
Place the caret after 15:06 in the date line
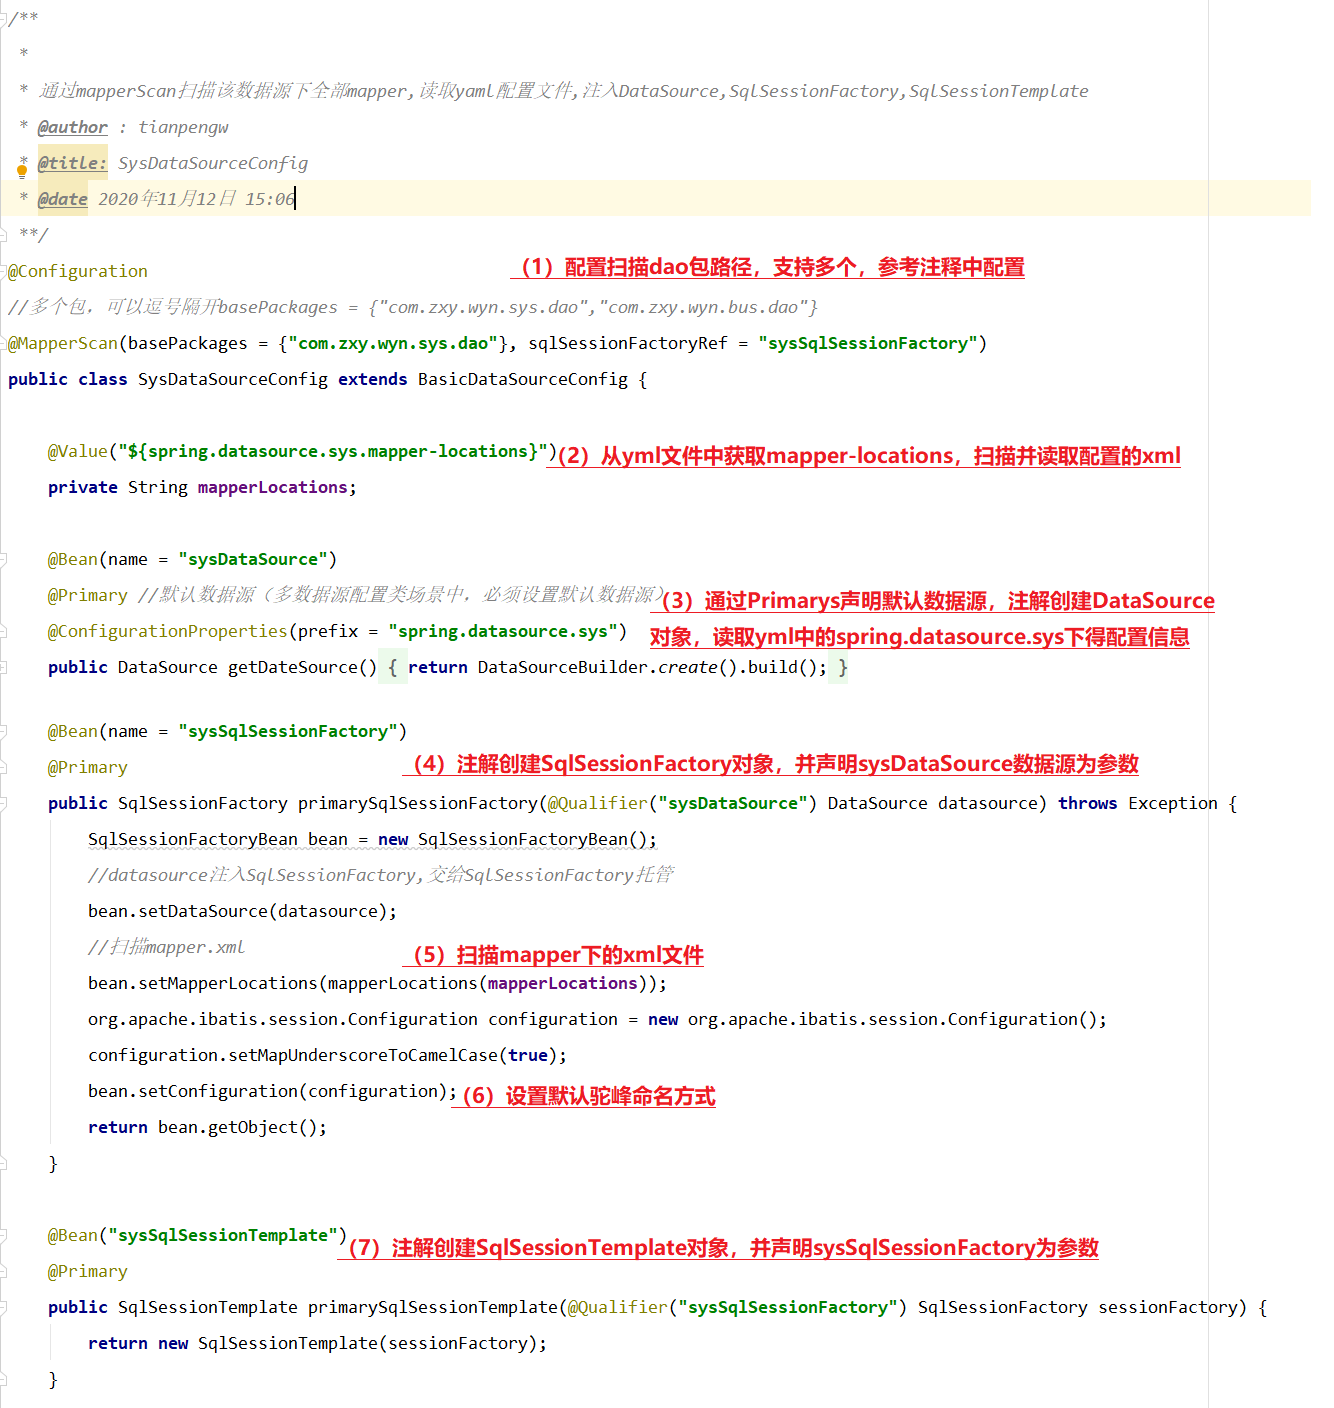point(295,199)
